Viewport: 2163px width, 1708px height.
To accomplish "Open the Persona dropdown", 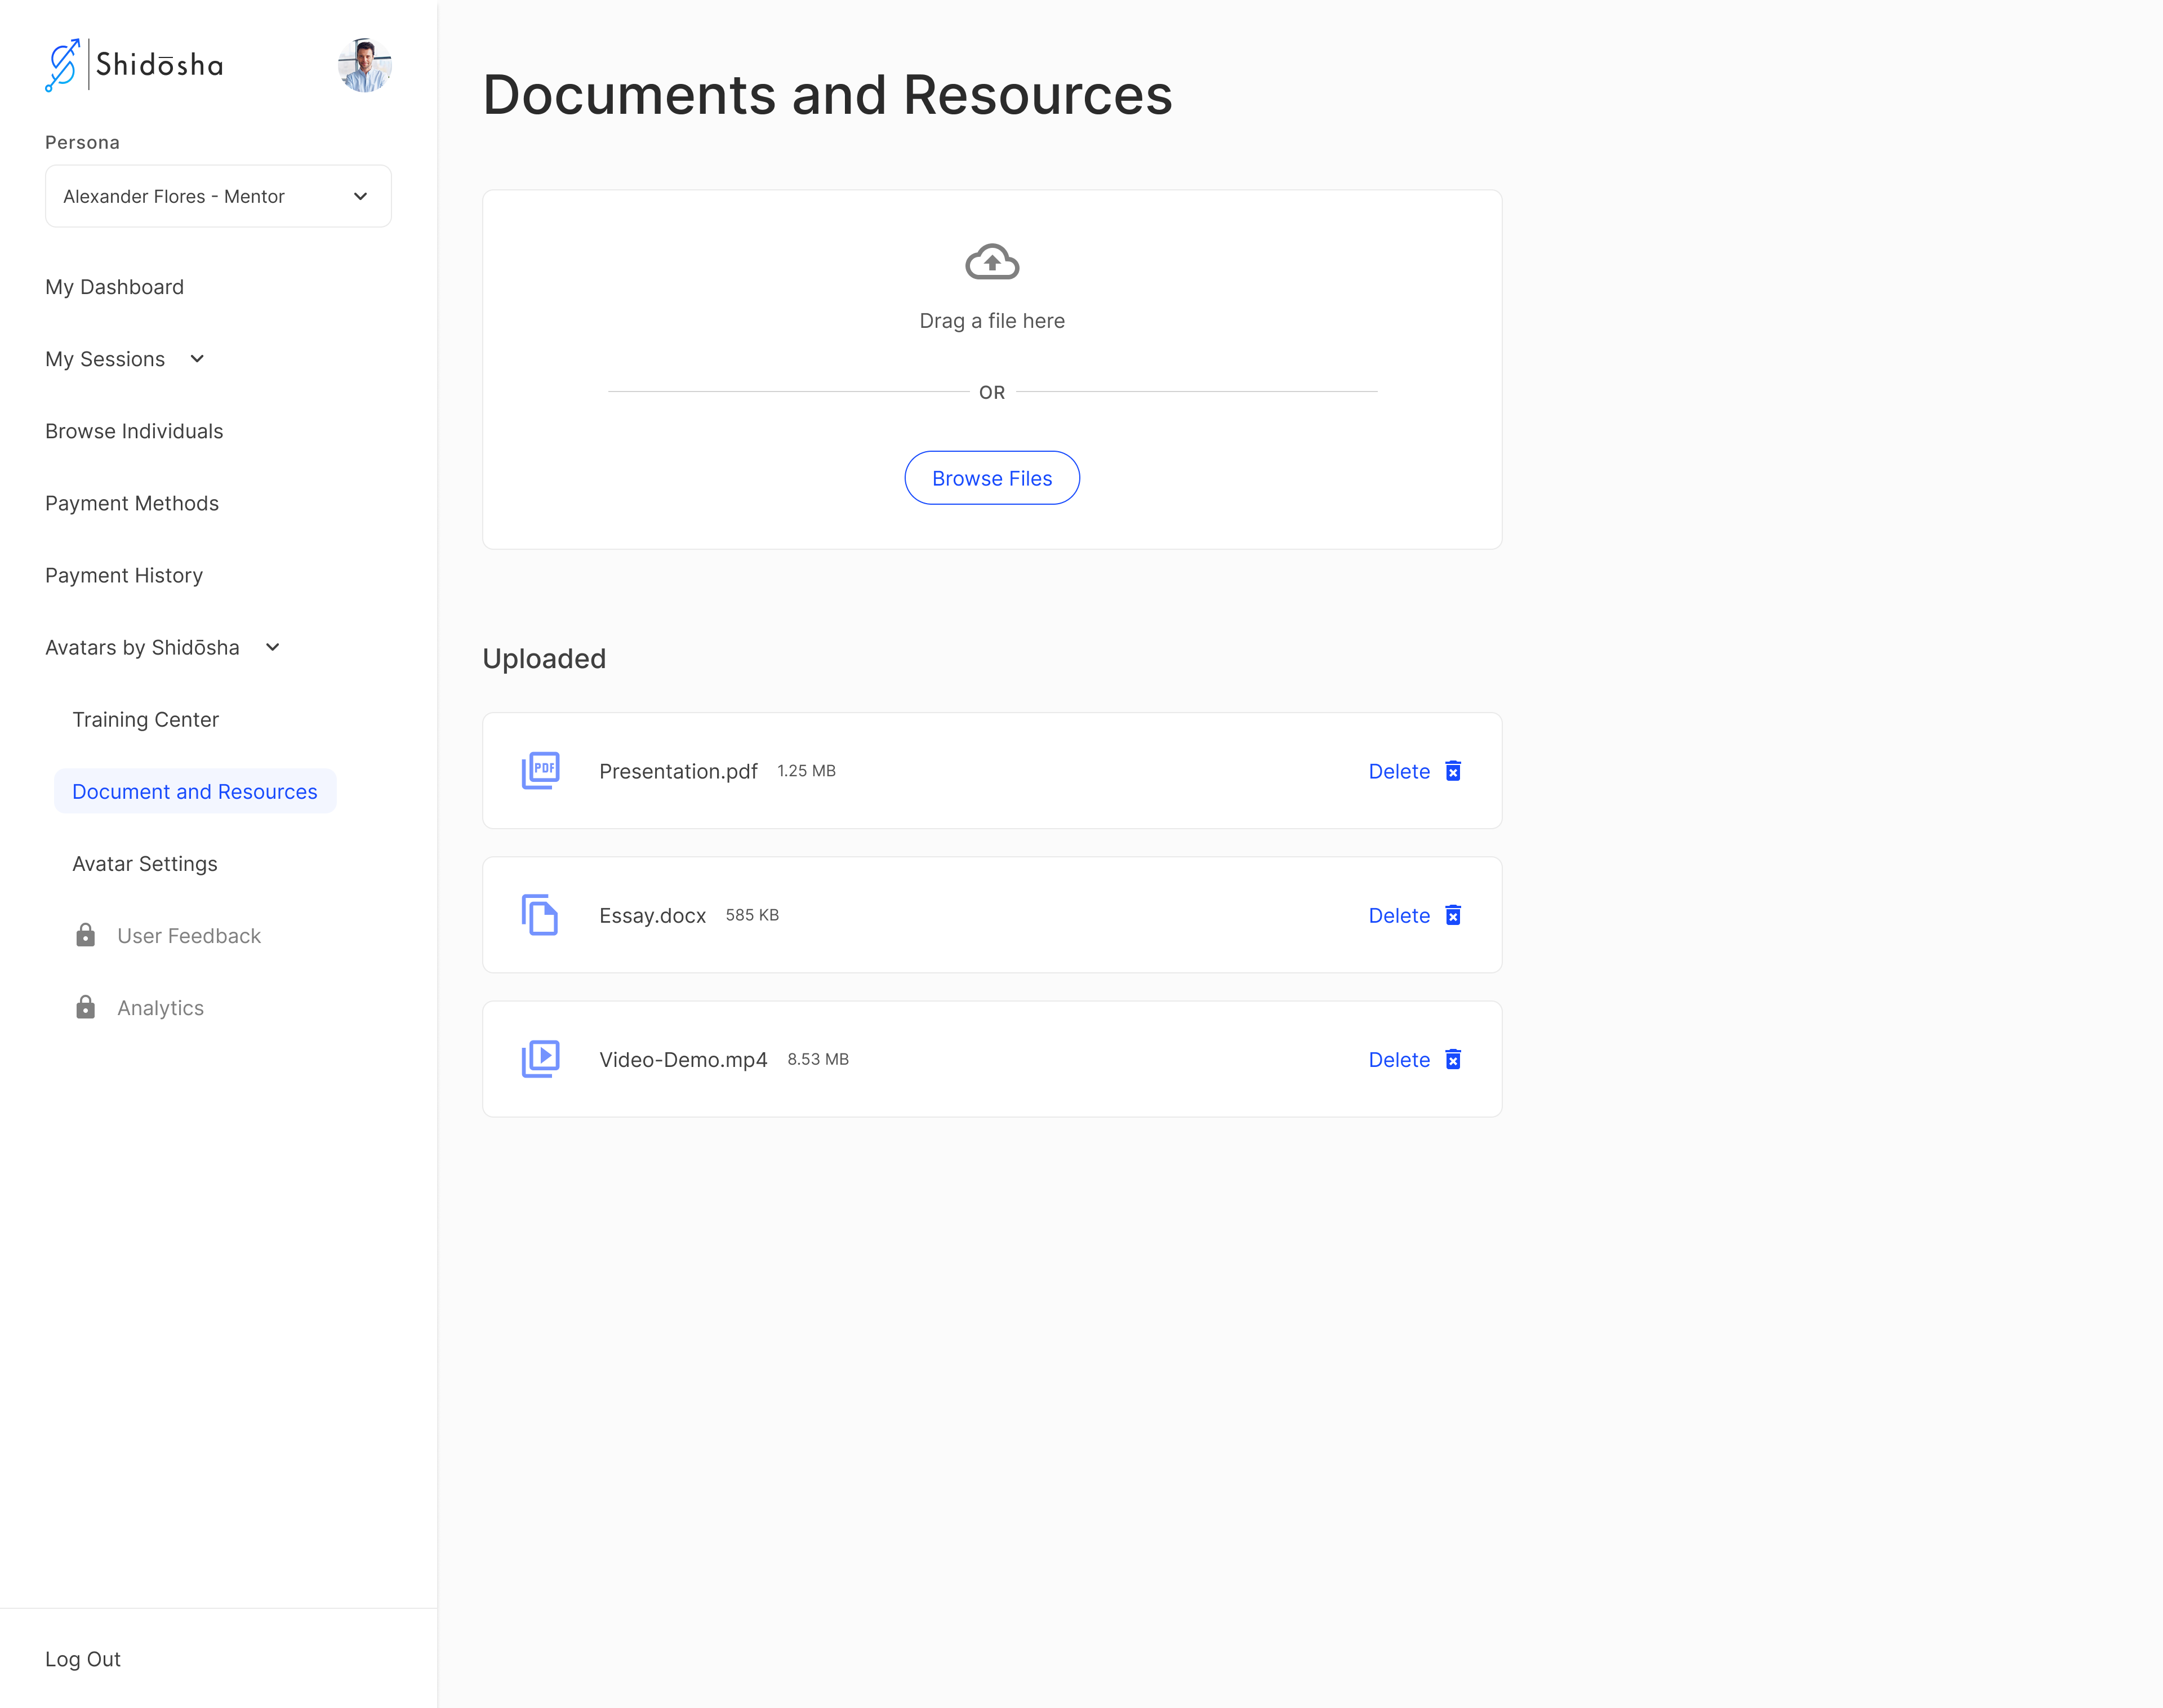I will tap(218, 196).
